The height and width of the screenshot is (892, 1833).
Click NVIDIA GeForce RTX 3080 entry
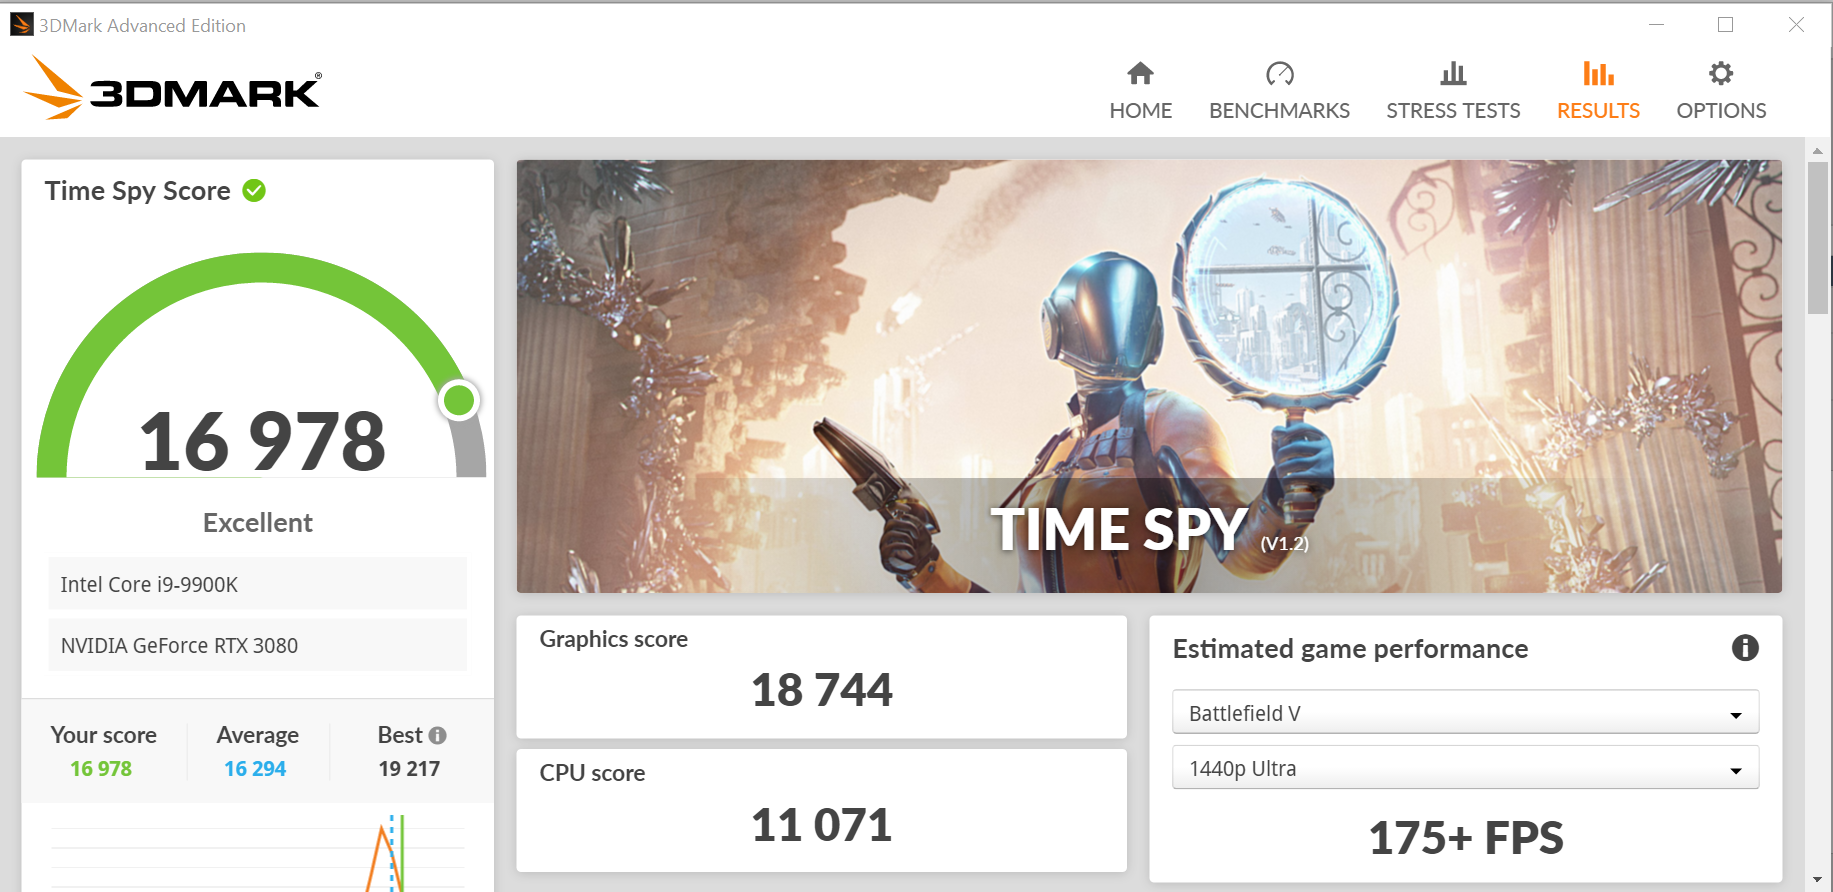(x=257, y=645)
